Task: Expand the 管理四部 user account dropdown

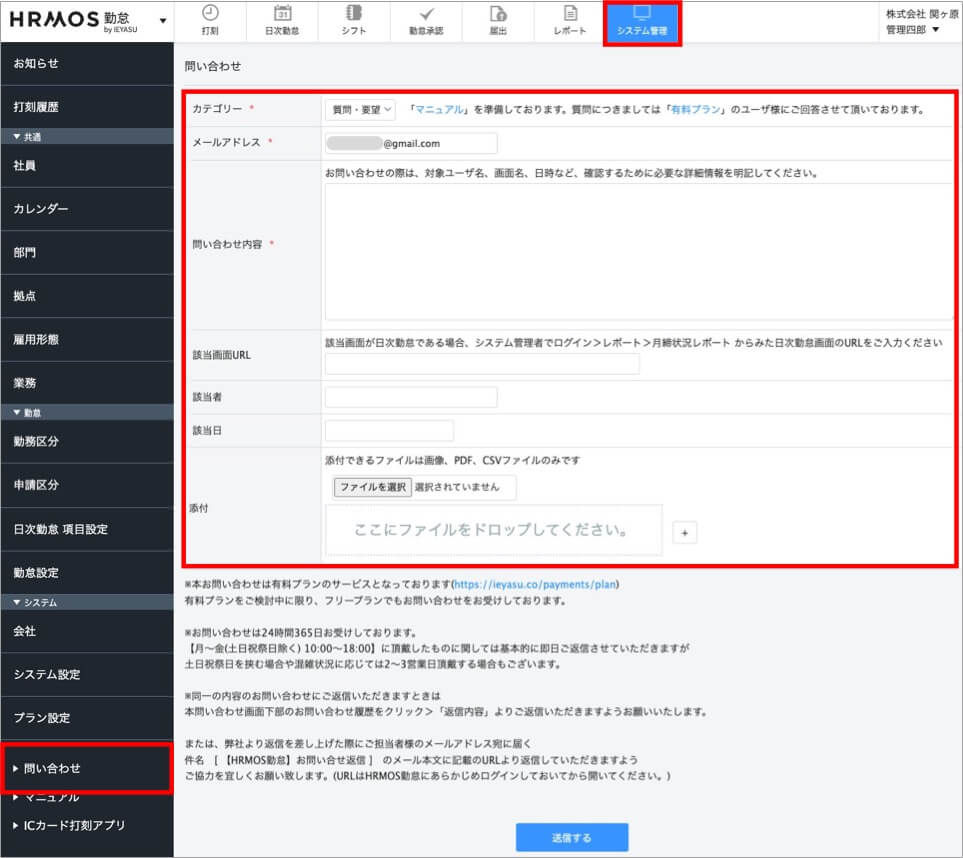Action: (912, 30)
